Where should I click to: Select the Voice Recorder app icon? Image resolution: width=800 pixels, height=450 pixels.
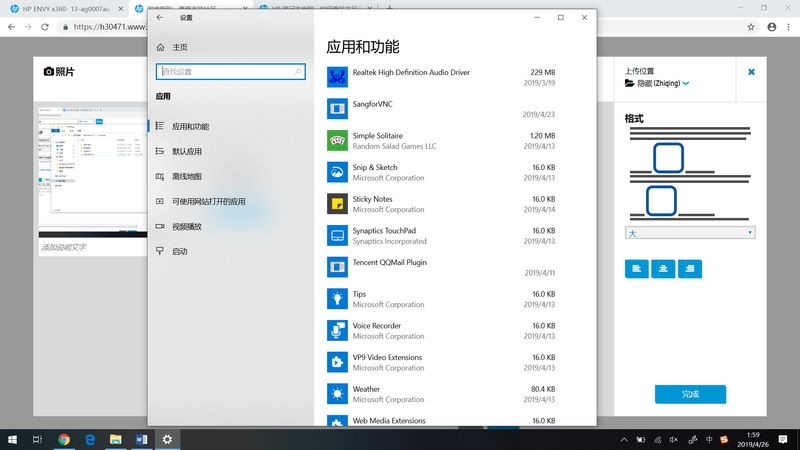337,330
